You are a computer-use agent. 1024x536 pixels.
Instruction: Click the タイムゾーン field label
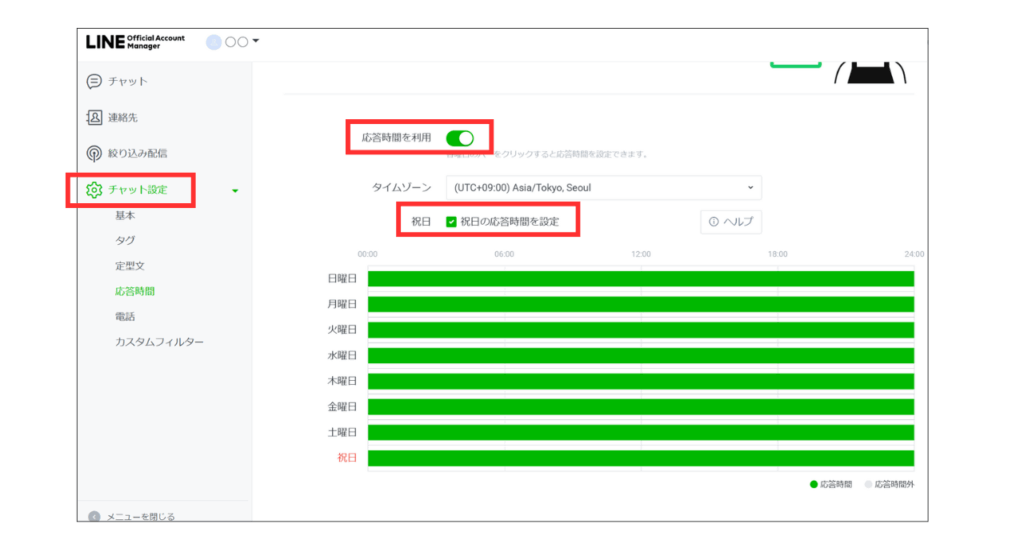(402, 188)
